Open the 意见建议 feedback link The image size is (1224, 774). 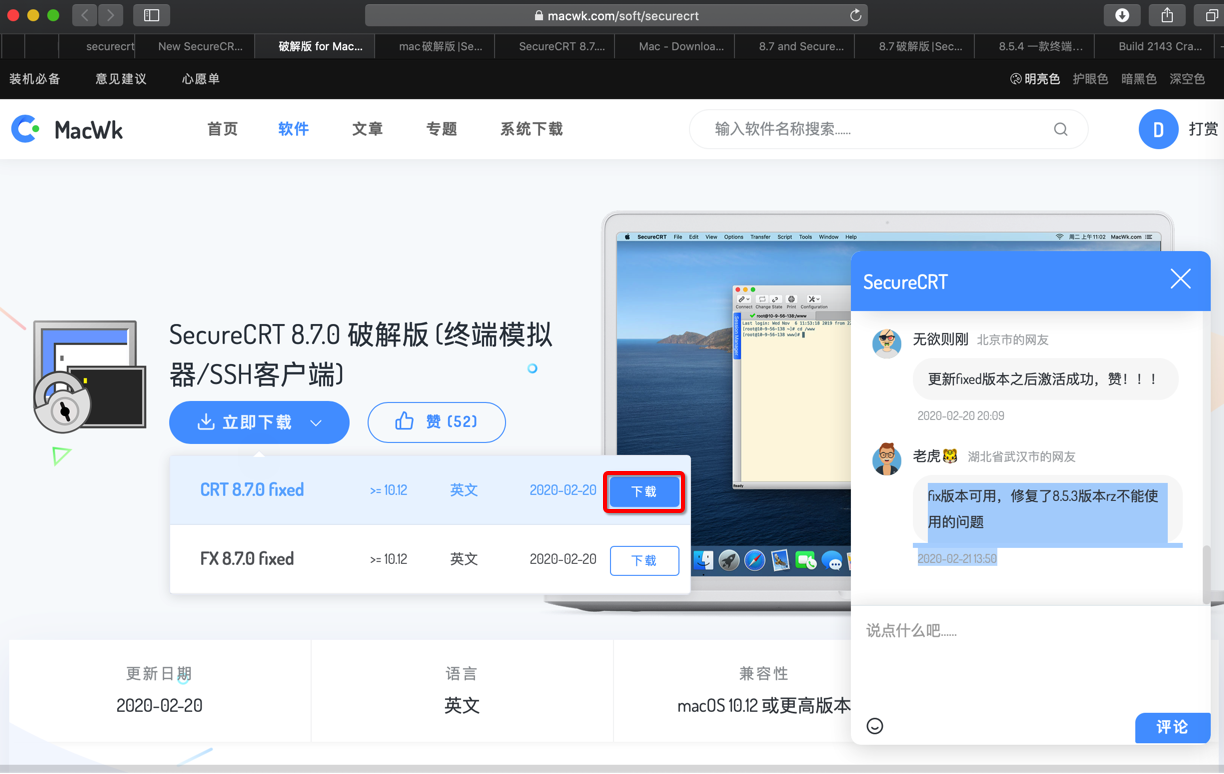121,79
